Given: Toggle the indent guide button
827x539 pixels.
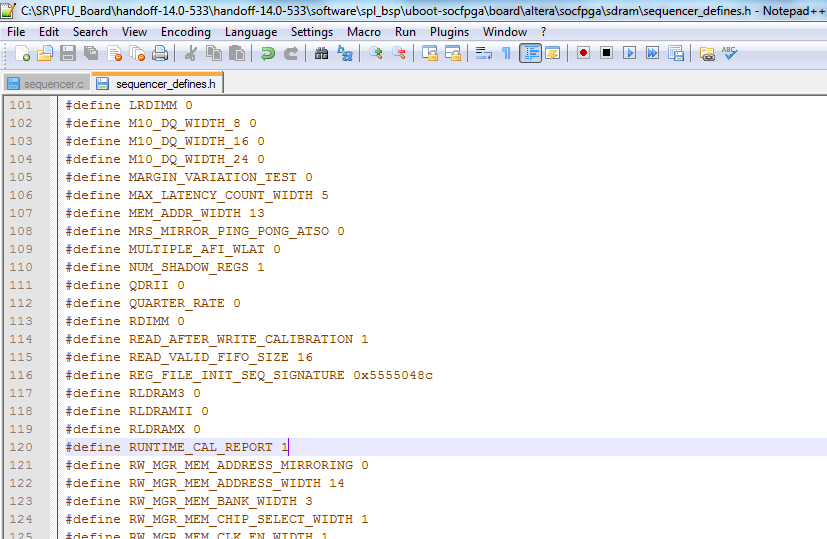Looking at the screenshot, I should [530, 53].
